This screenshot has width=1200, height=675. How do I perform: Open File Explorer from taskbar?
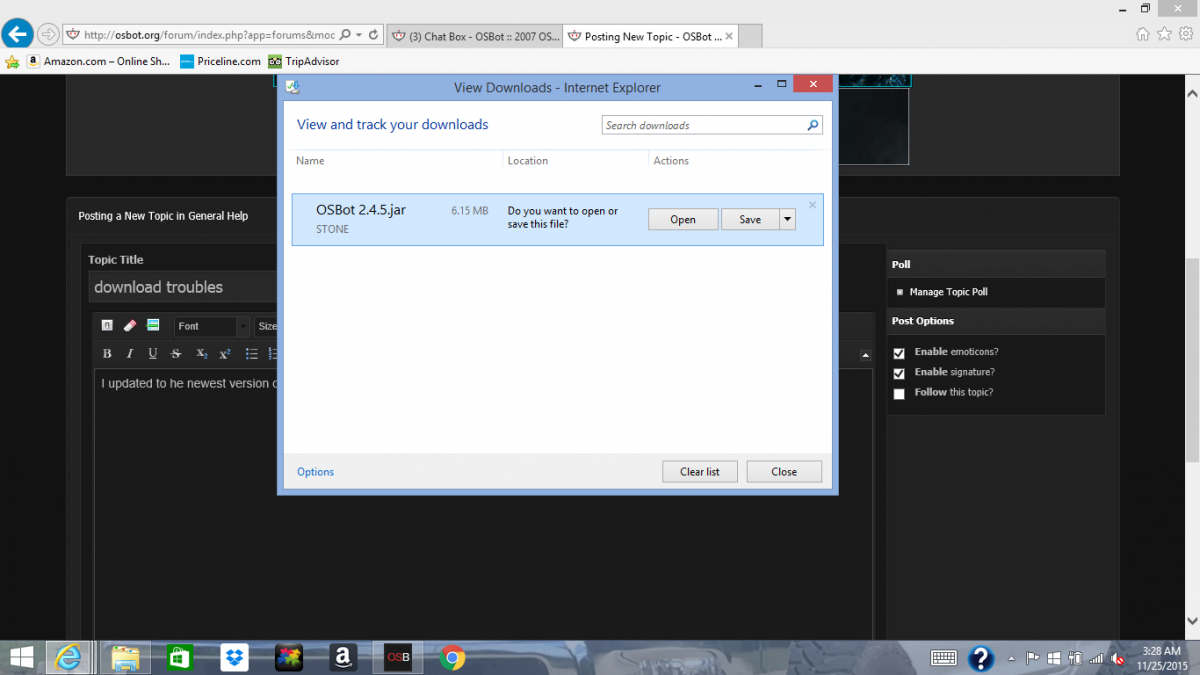pyautogui.click(x=125, y=658)
